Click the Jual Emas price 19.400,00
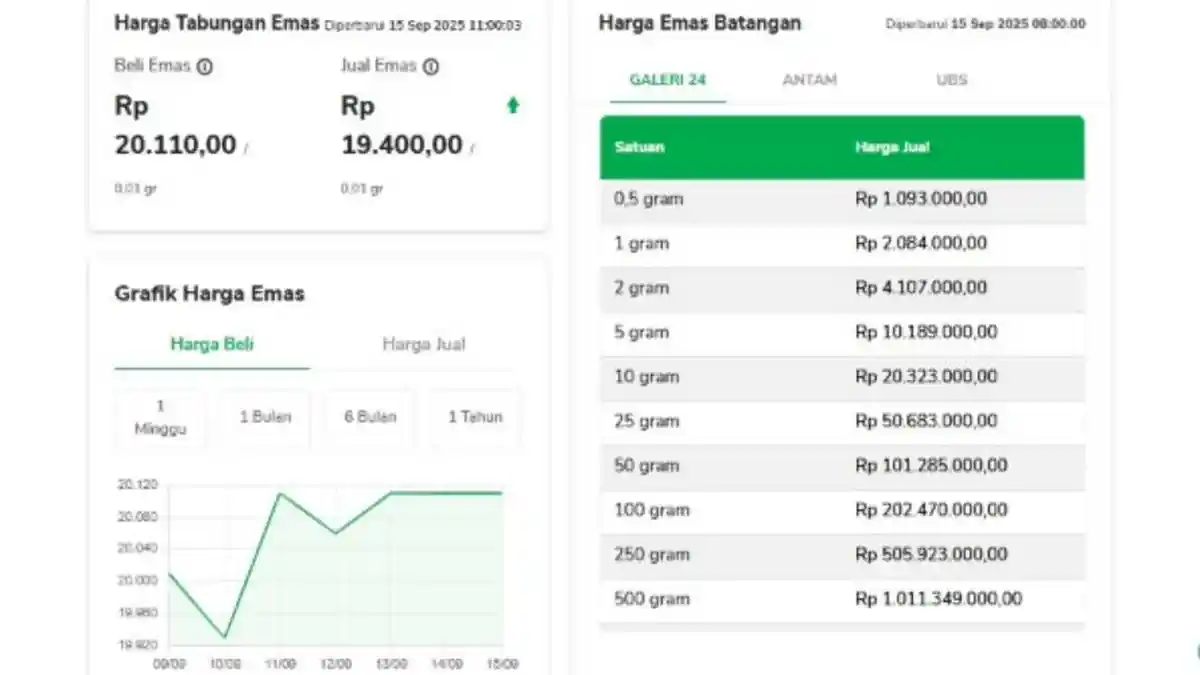 coord(402,145)
